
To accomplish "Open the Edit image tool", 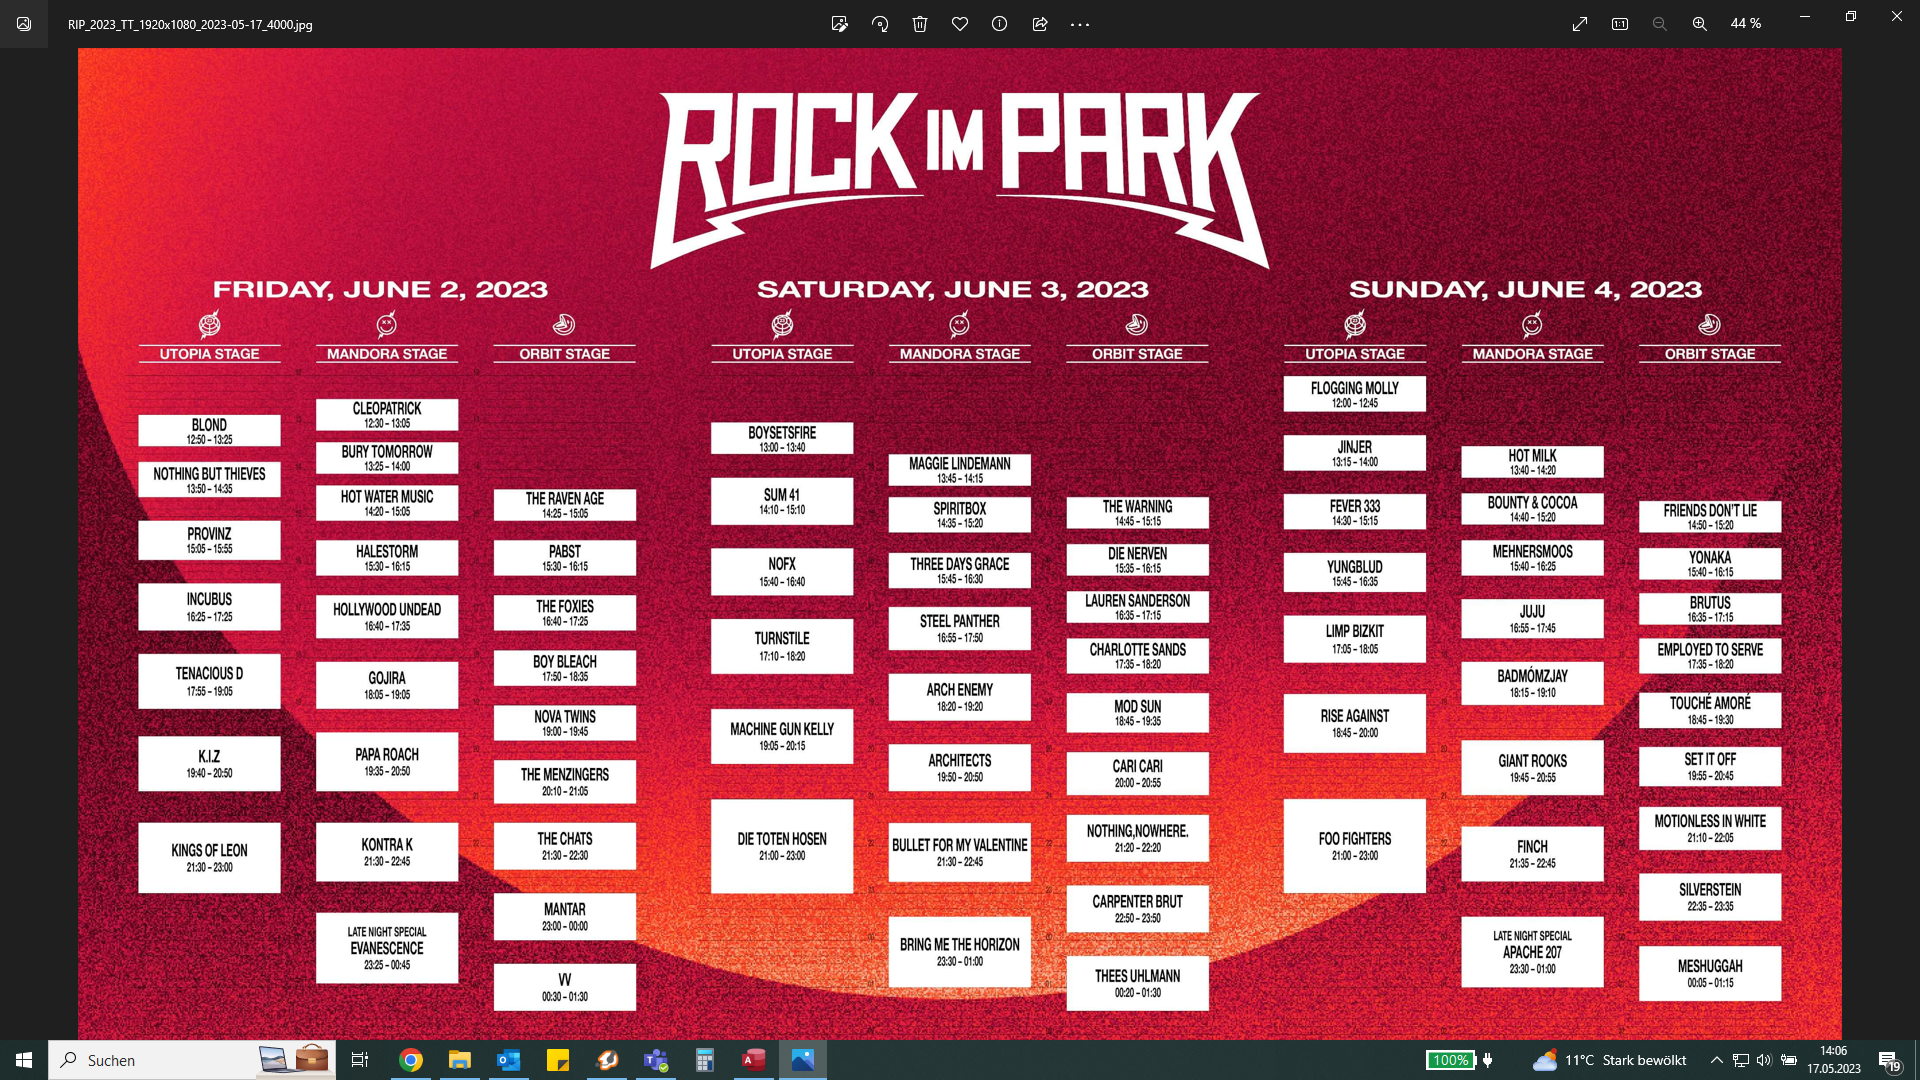I will click(x=839, y=24).
